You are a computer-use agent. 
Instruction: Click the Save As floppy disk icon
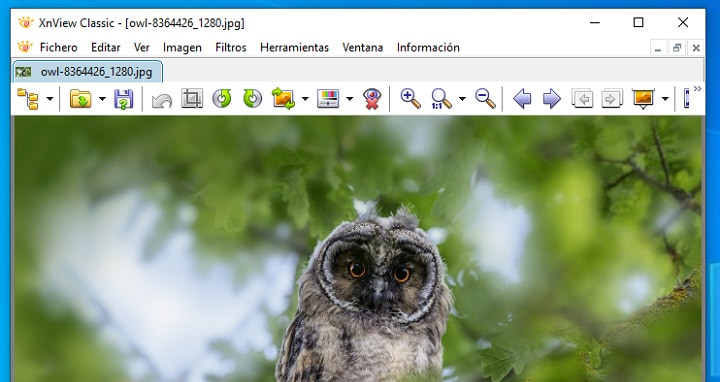[124, 99]
